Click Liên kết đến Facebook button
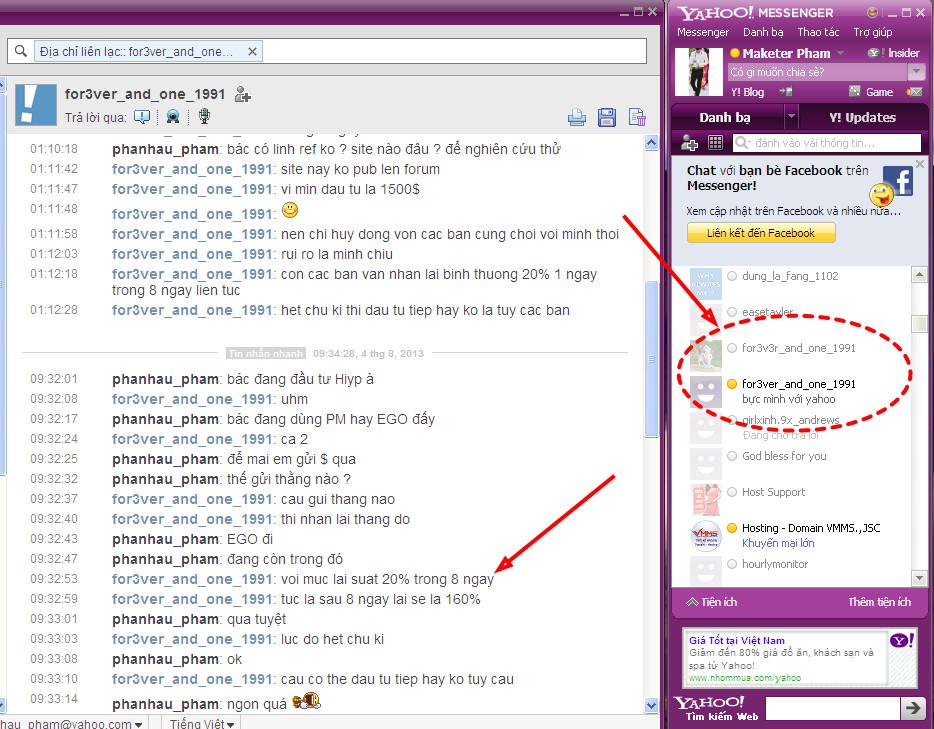The width and height of the screenshot is (934, 729). click(x=761, y=233)
